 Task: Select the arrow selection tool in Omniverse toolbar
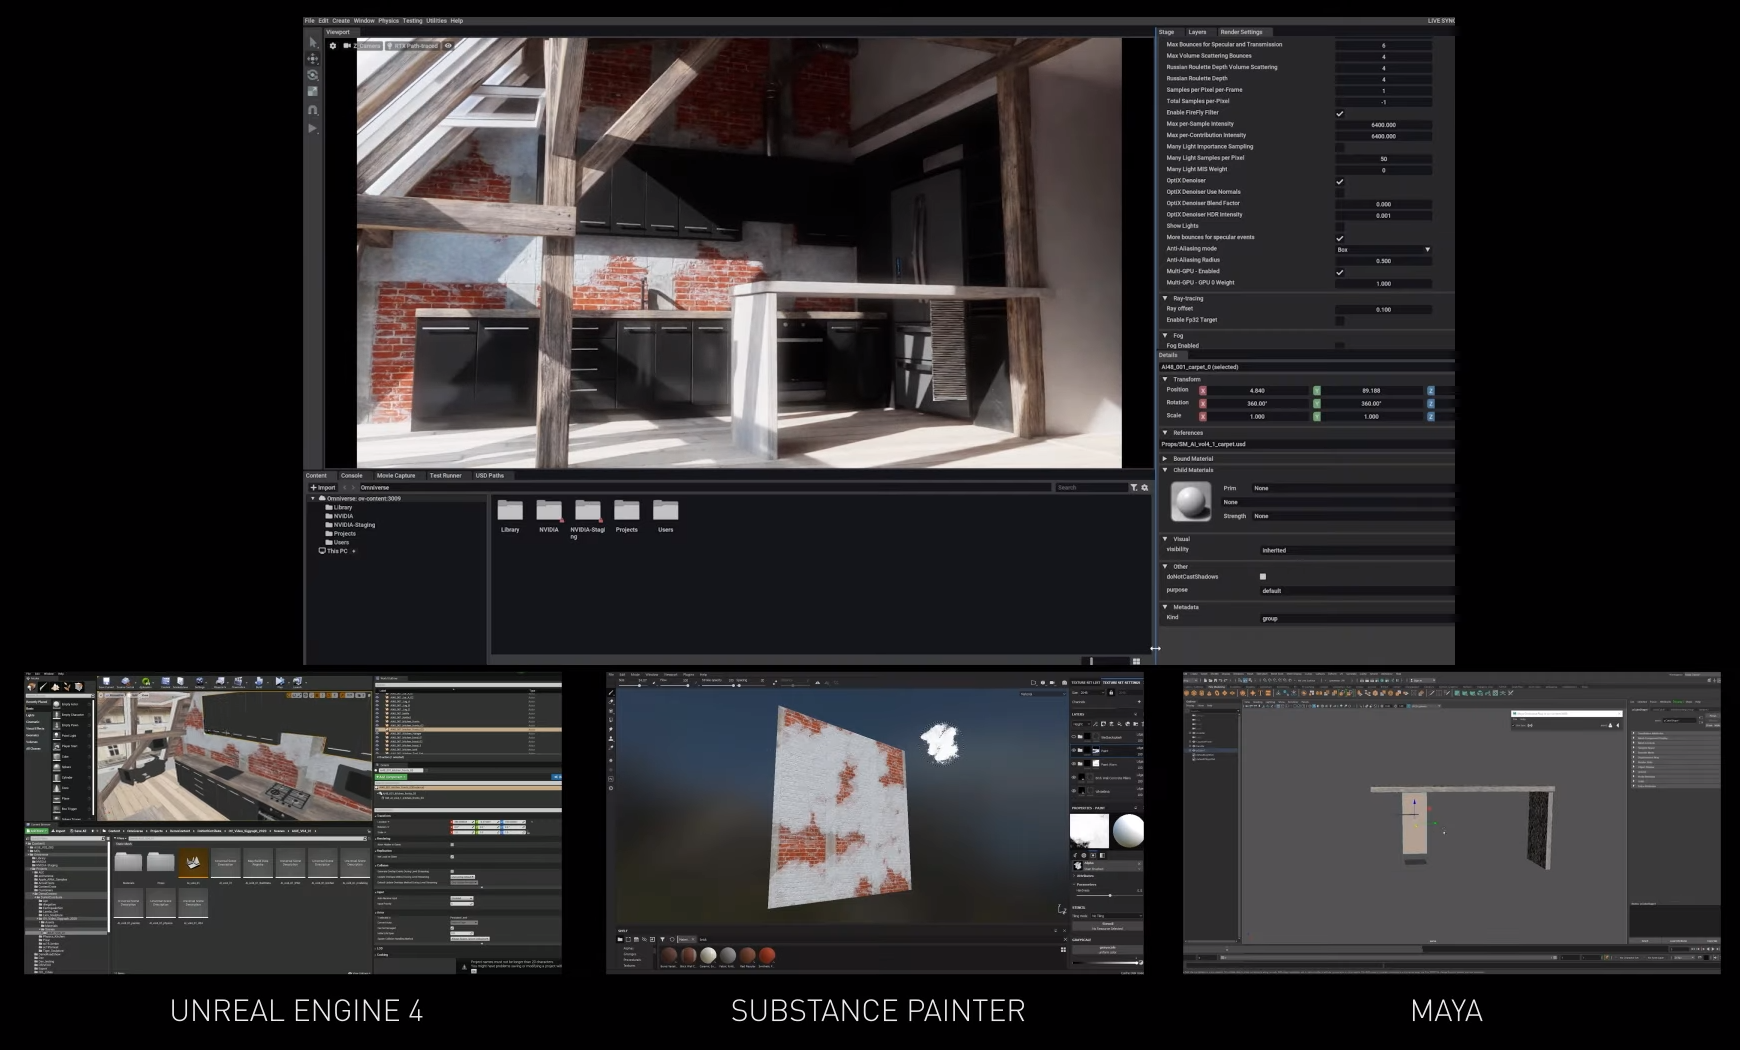(313, 42)
